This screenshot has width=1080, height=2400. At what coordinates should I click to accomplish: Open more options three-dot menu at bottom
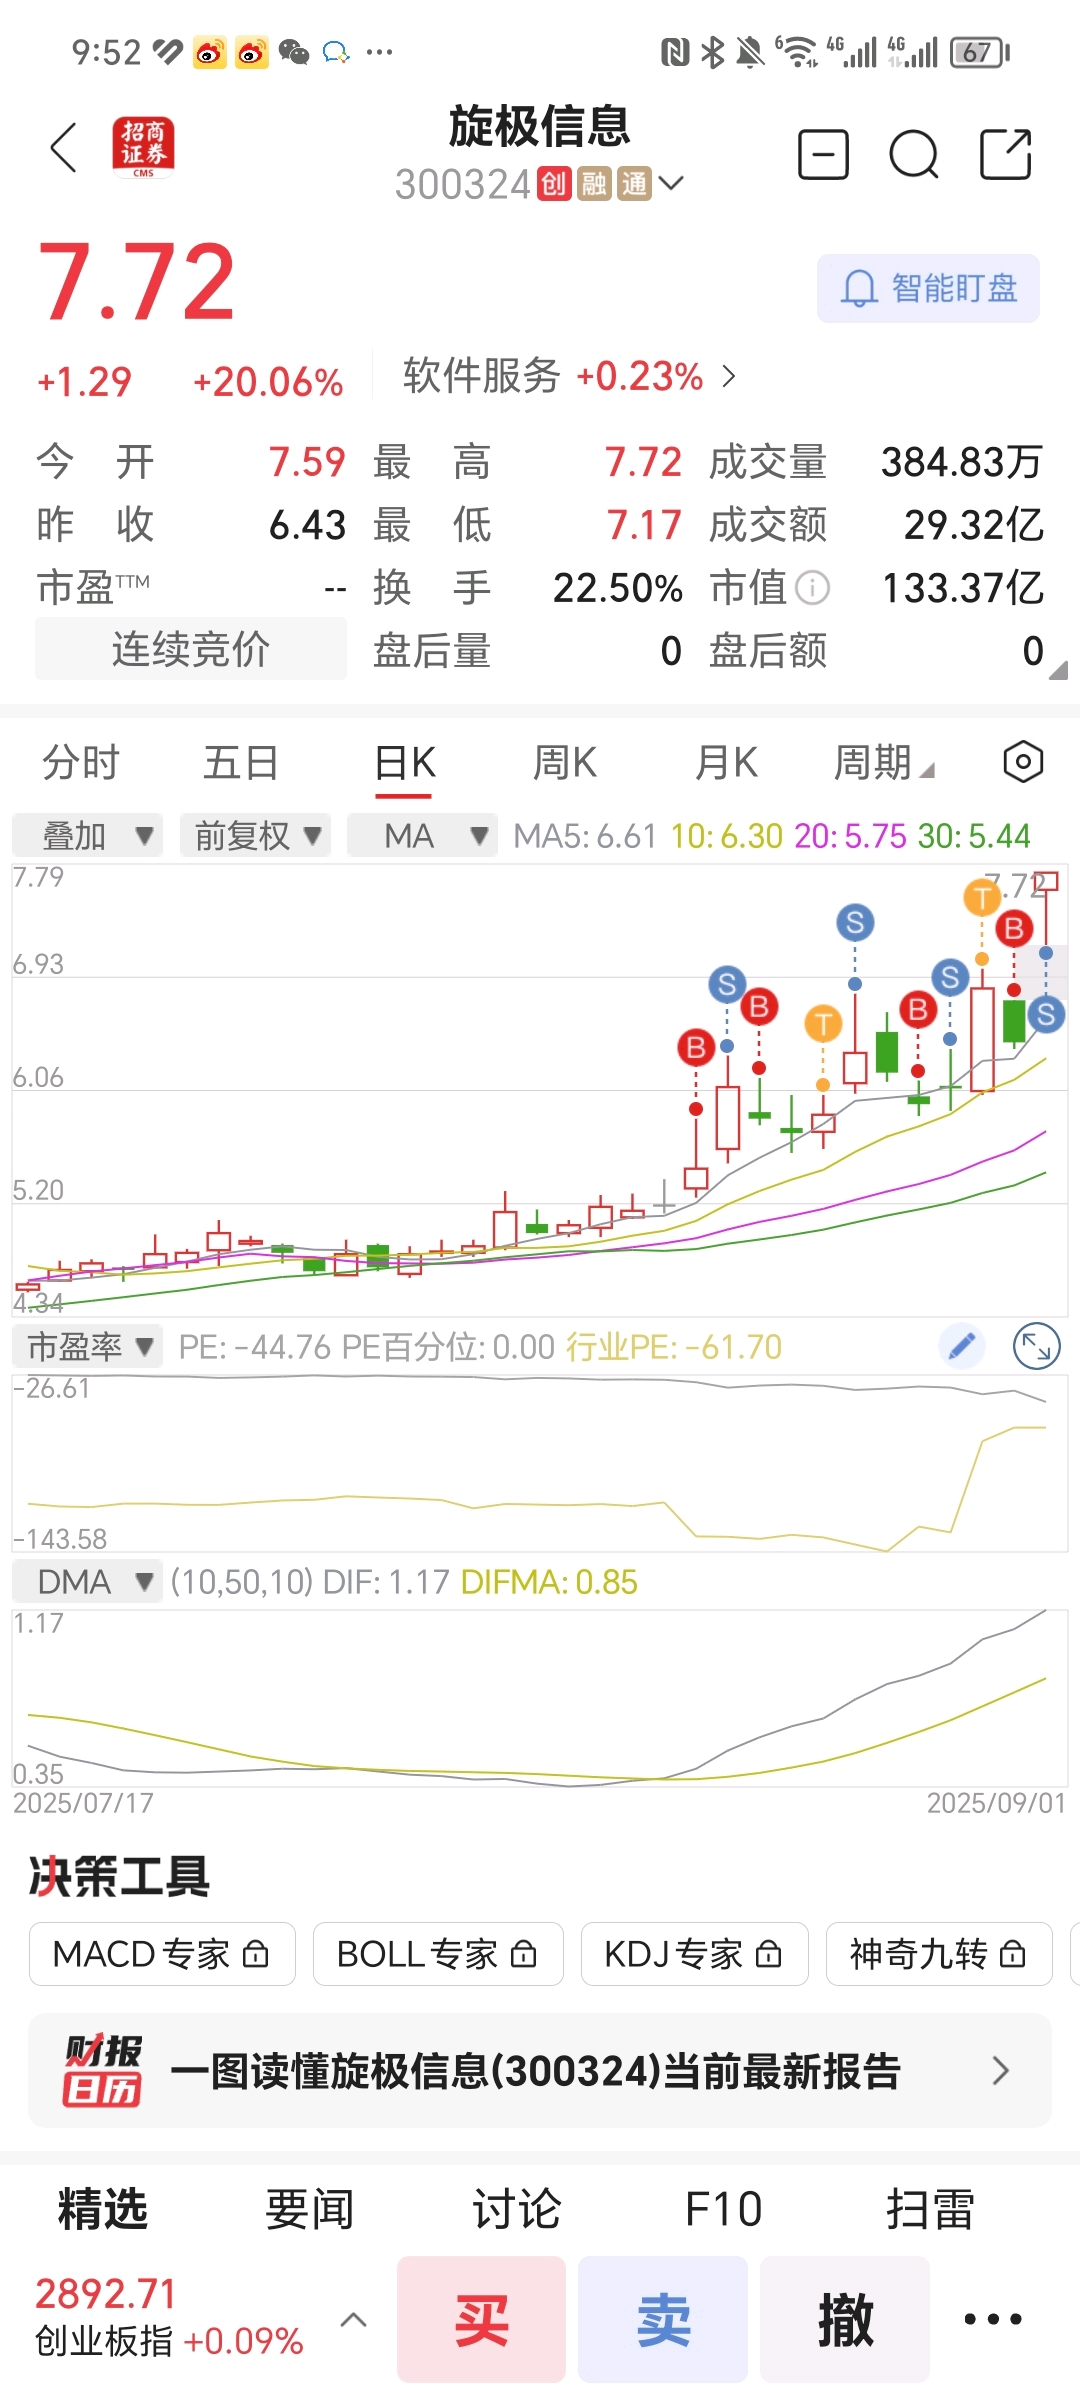992,2319
